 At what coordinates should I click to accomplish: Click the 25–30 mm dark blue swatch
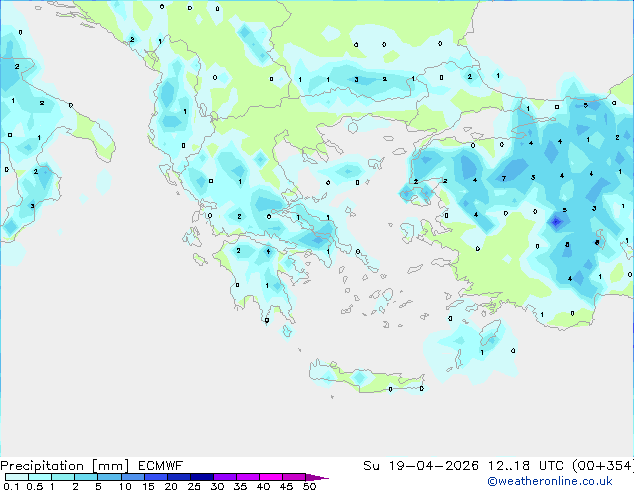point(201,477)
